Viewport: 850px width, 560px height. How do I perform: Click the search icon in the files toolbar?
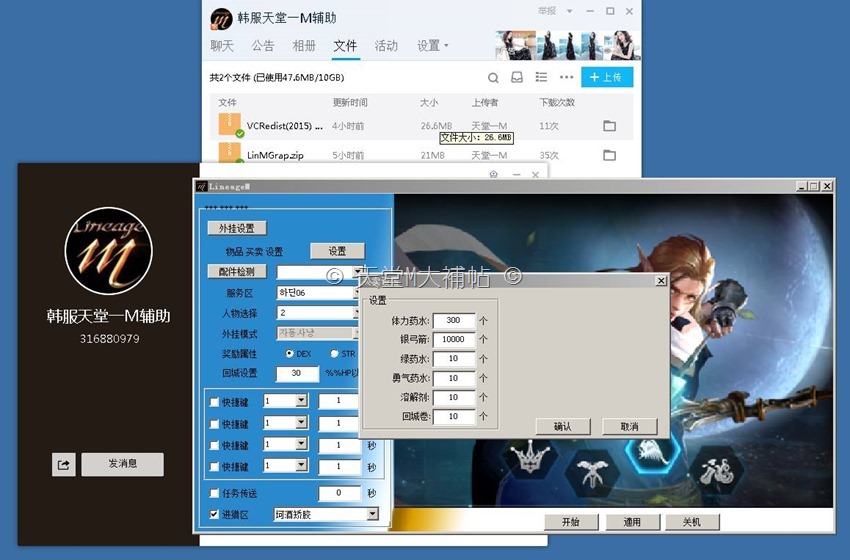[493, 78]
